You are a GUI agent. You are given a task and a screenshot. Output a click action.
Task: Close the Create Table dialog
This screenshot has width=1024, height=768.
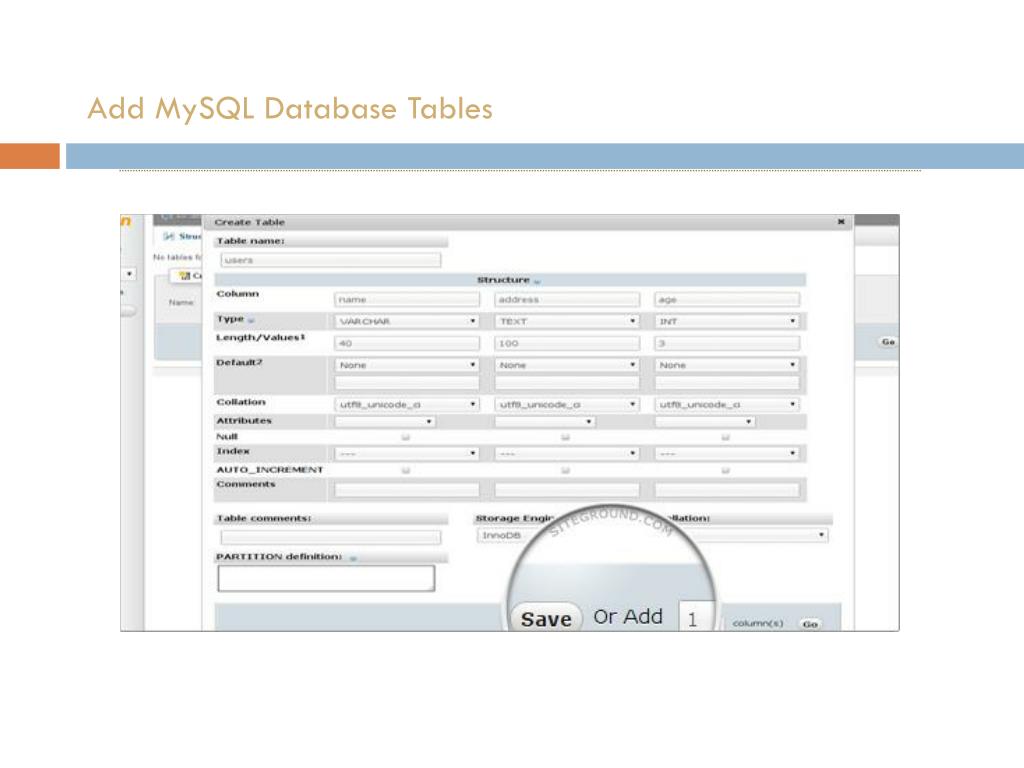click(x=840, y=222)
